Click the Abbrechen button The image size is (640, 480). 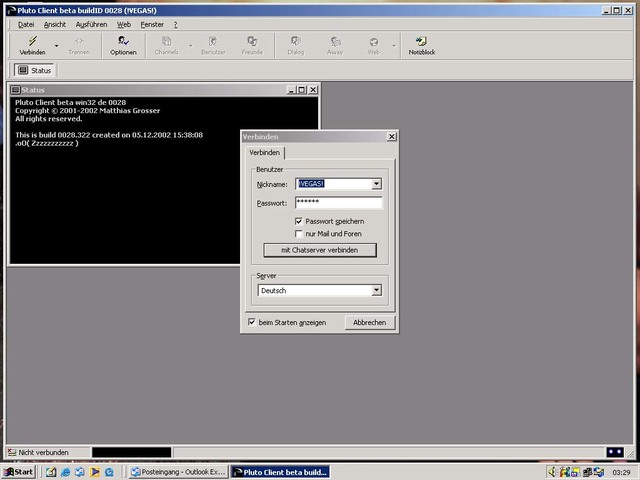click(x=369, y=322)
